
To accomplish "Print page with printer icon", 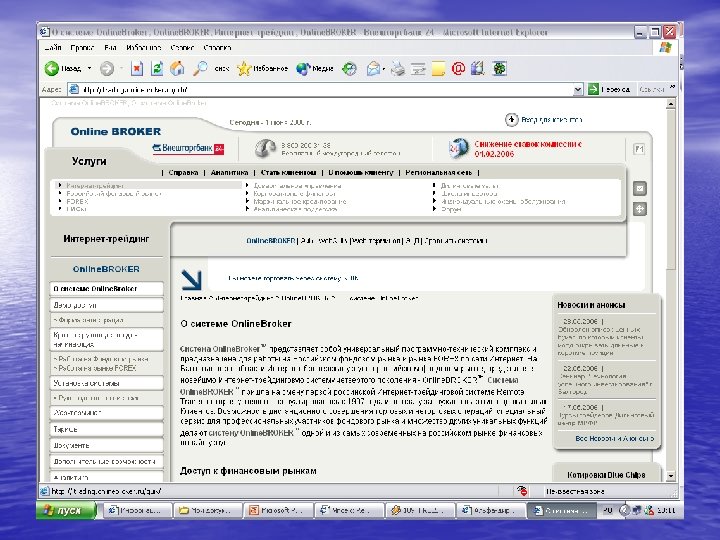I will point(398,69).
